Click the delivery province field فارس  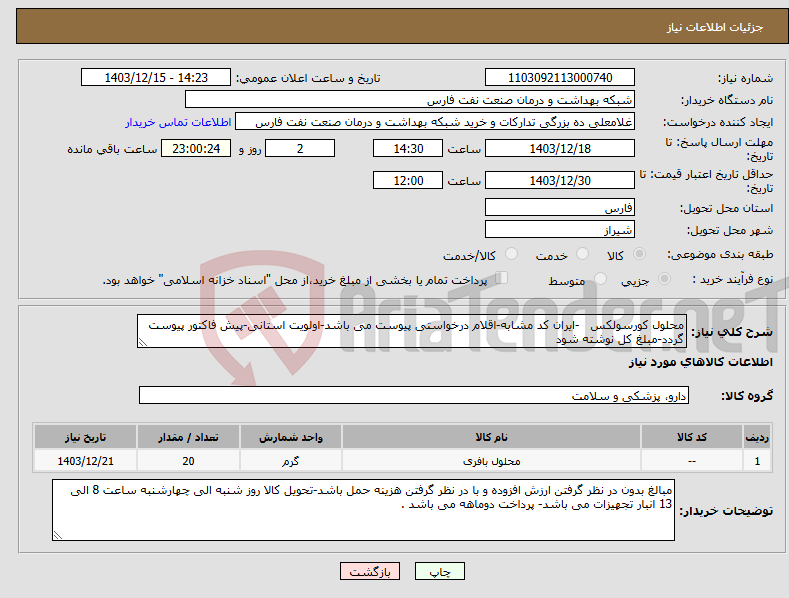(x=560, y=207)
